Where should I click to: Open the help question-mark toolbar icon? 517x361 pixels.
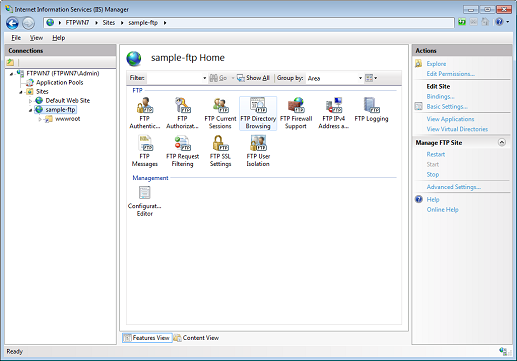click(x=499, y=22)
